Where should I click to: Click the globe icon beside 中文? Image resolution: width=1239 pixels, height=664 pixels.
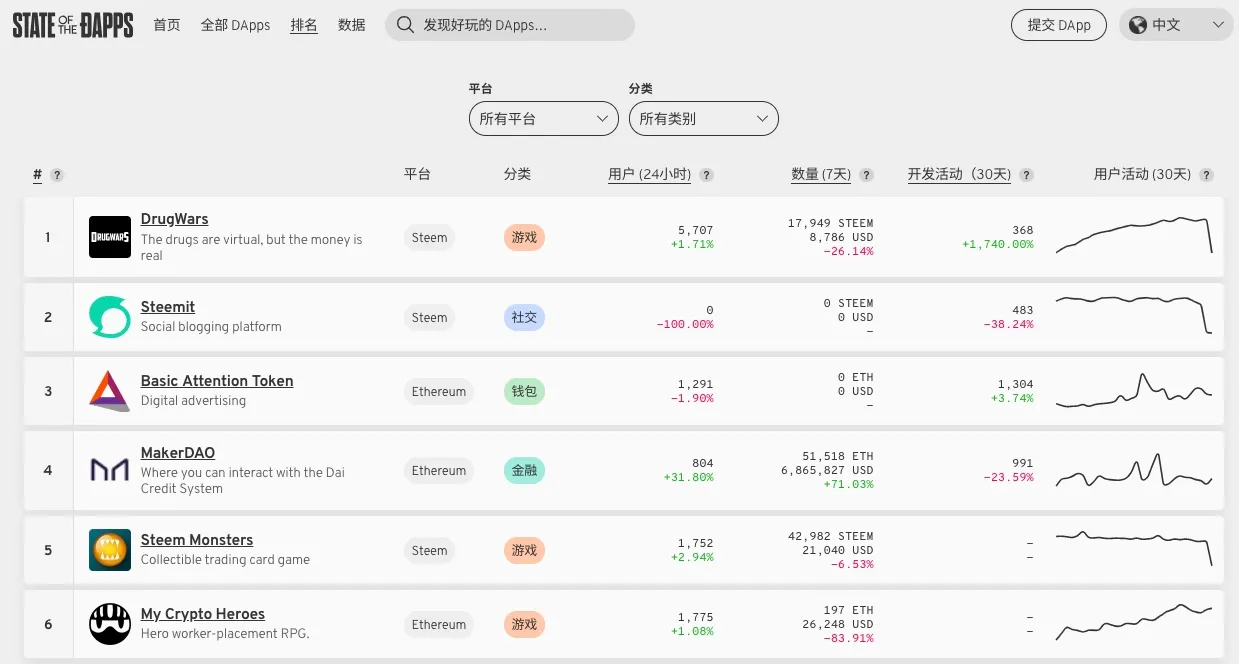point(1138,25)
